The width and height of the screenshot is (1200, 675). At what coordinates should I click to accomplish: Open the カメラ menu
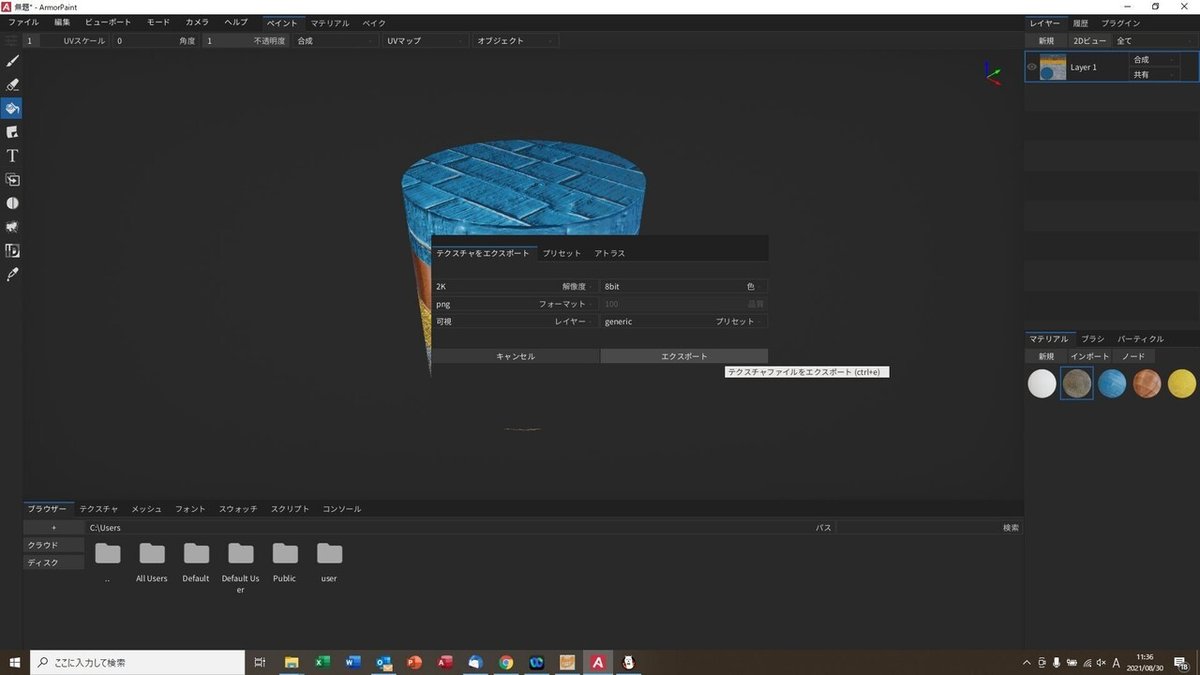click(197, 22)
